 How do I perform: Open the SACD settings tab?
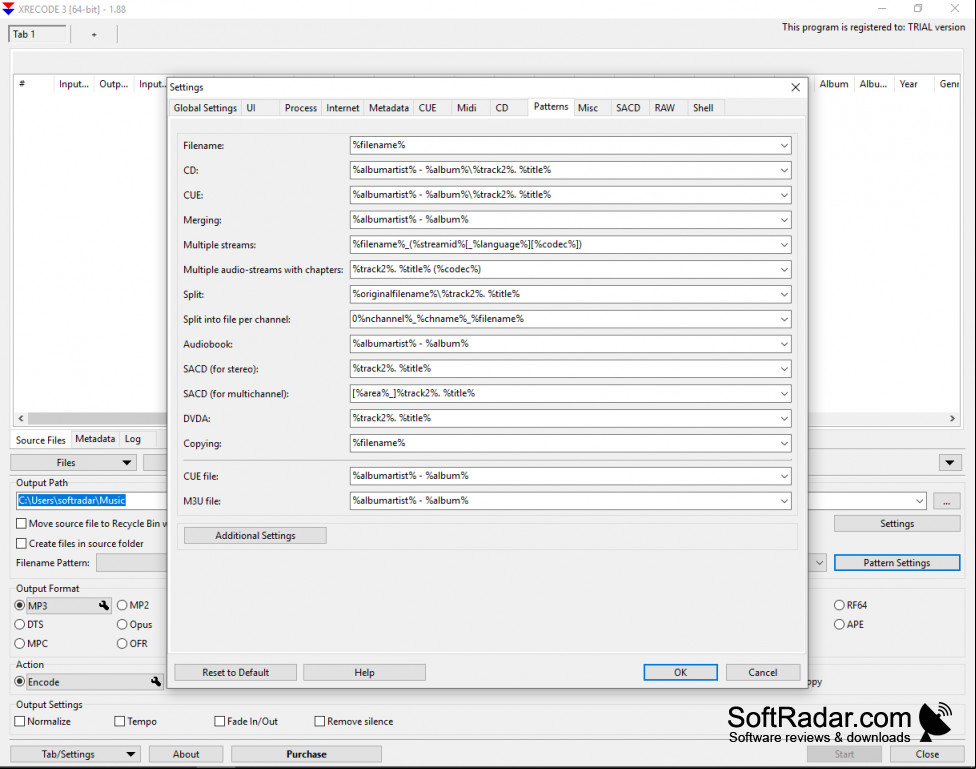(628, 108)
